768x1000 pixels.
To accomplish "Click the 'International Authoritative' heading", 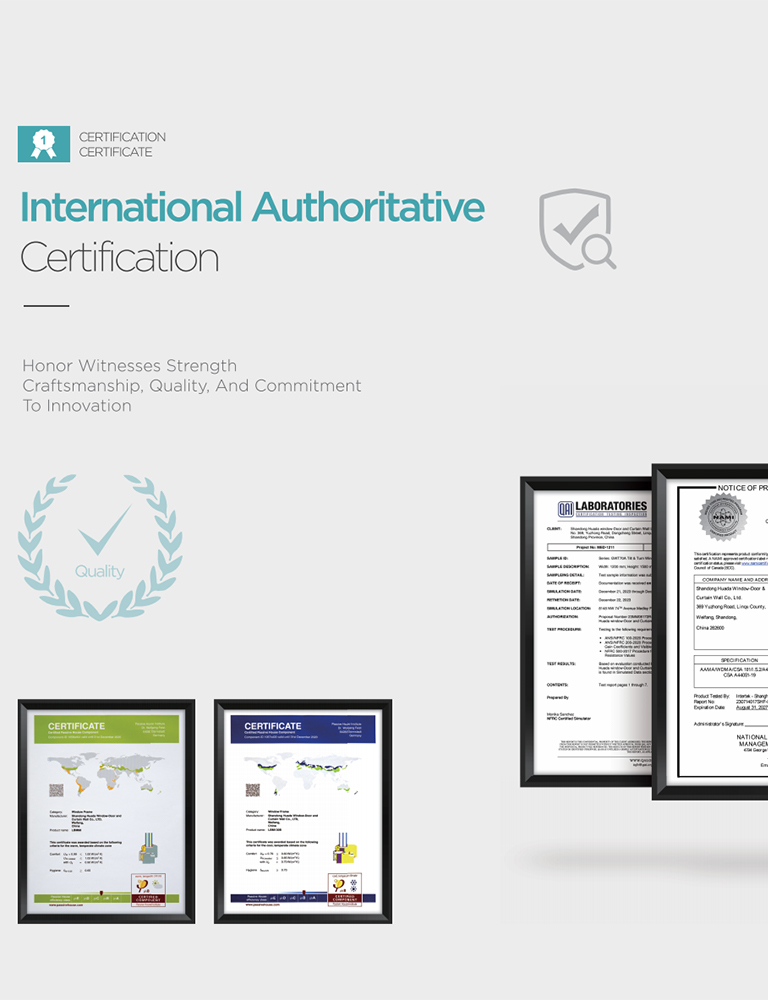I will pyautogui.click(x=253, y=207).
